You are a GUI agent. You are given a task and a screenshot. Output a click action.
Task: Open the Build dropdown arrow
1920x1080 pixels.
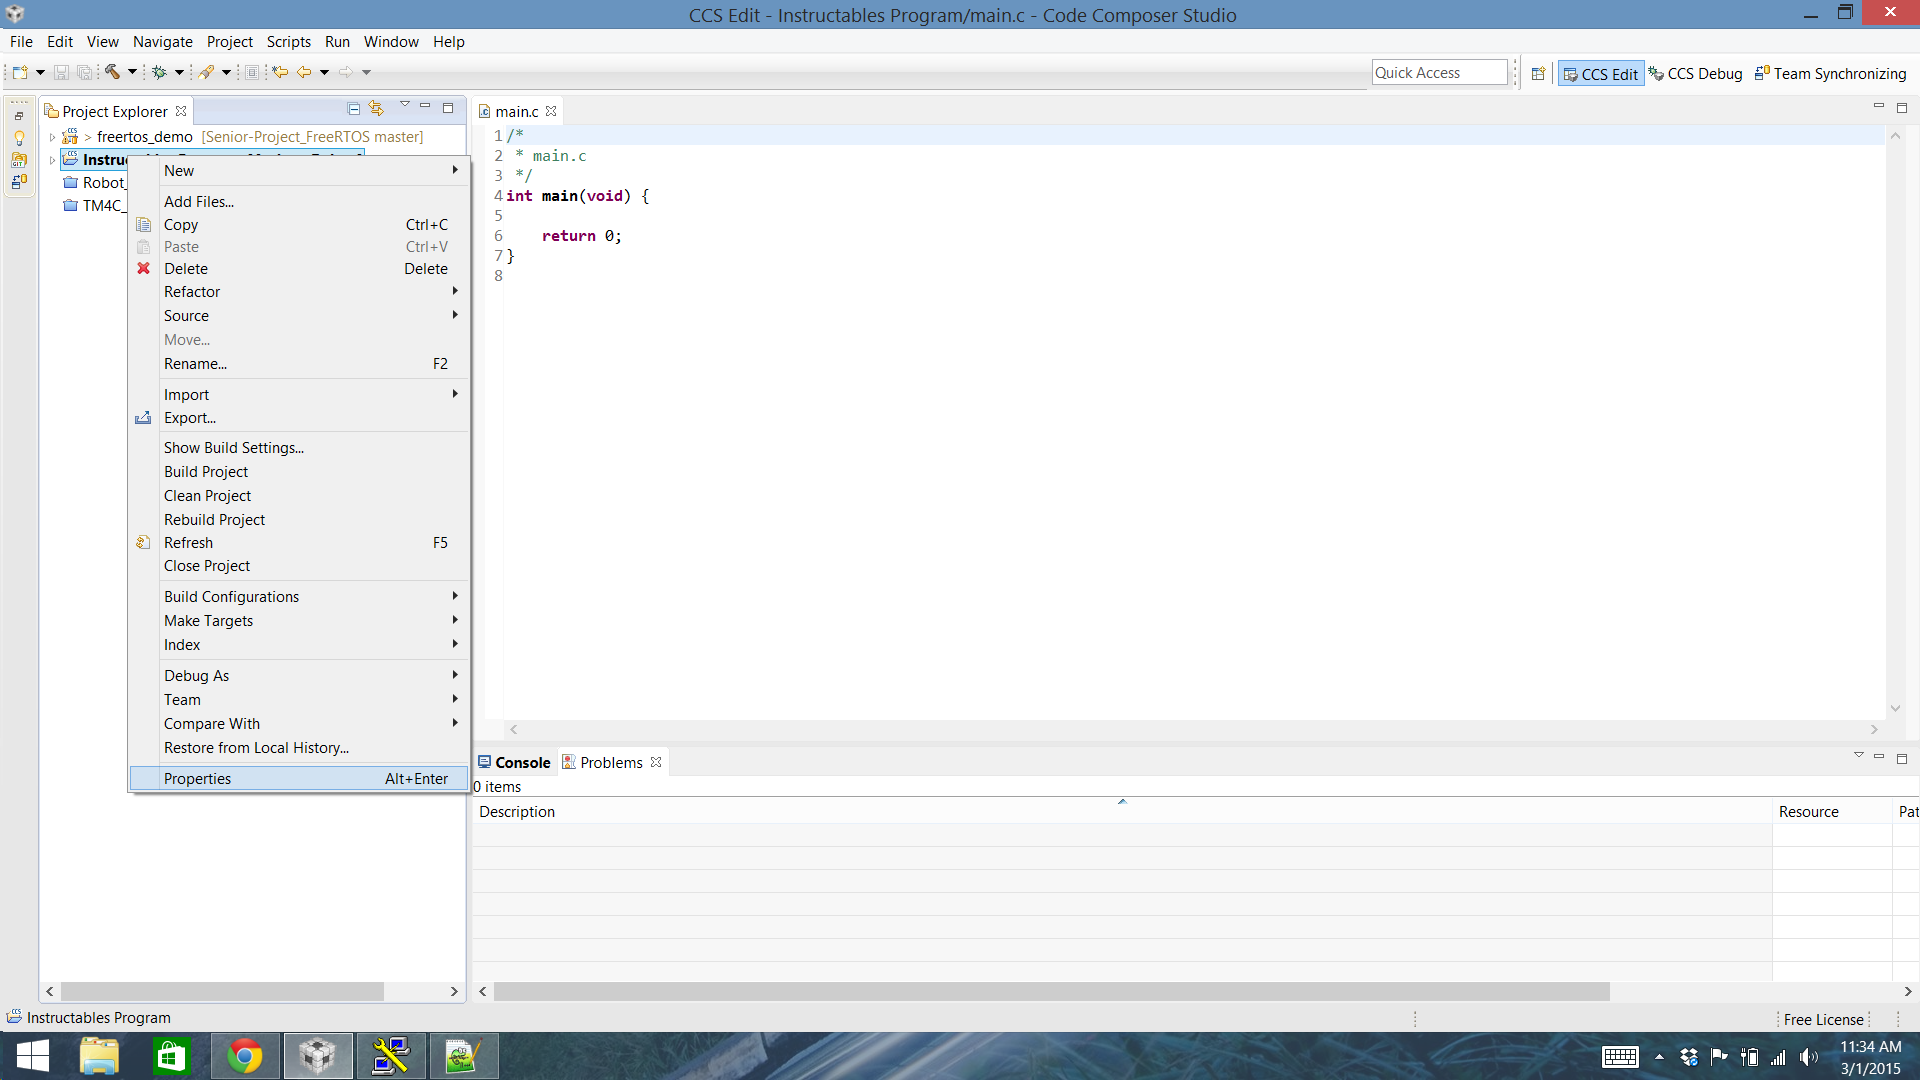(132, 72)
